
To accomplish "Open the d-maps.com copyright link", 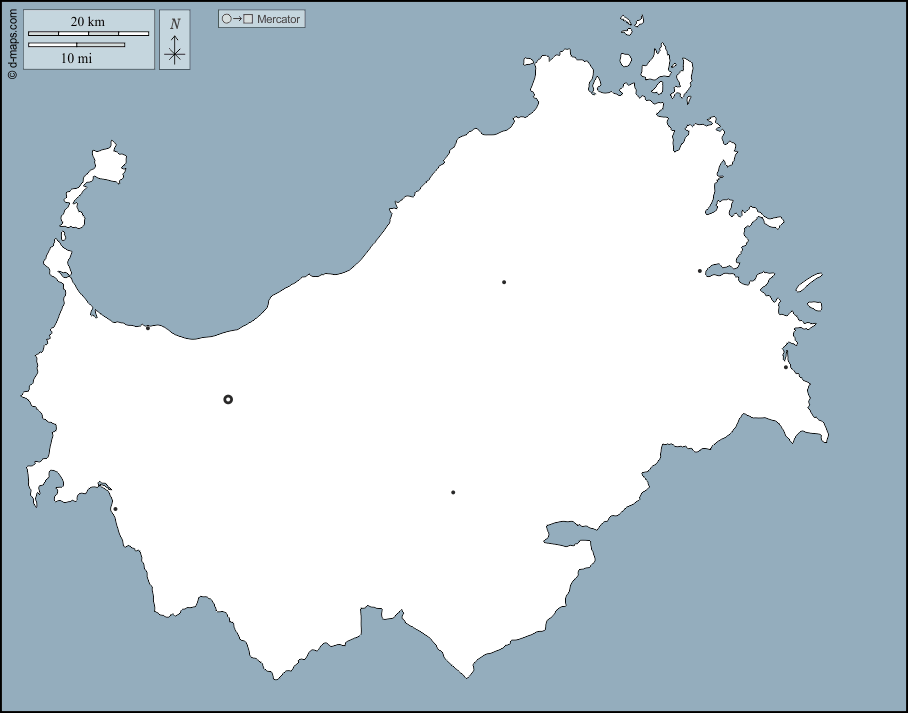I will [12, 40].
